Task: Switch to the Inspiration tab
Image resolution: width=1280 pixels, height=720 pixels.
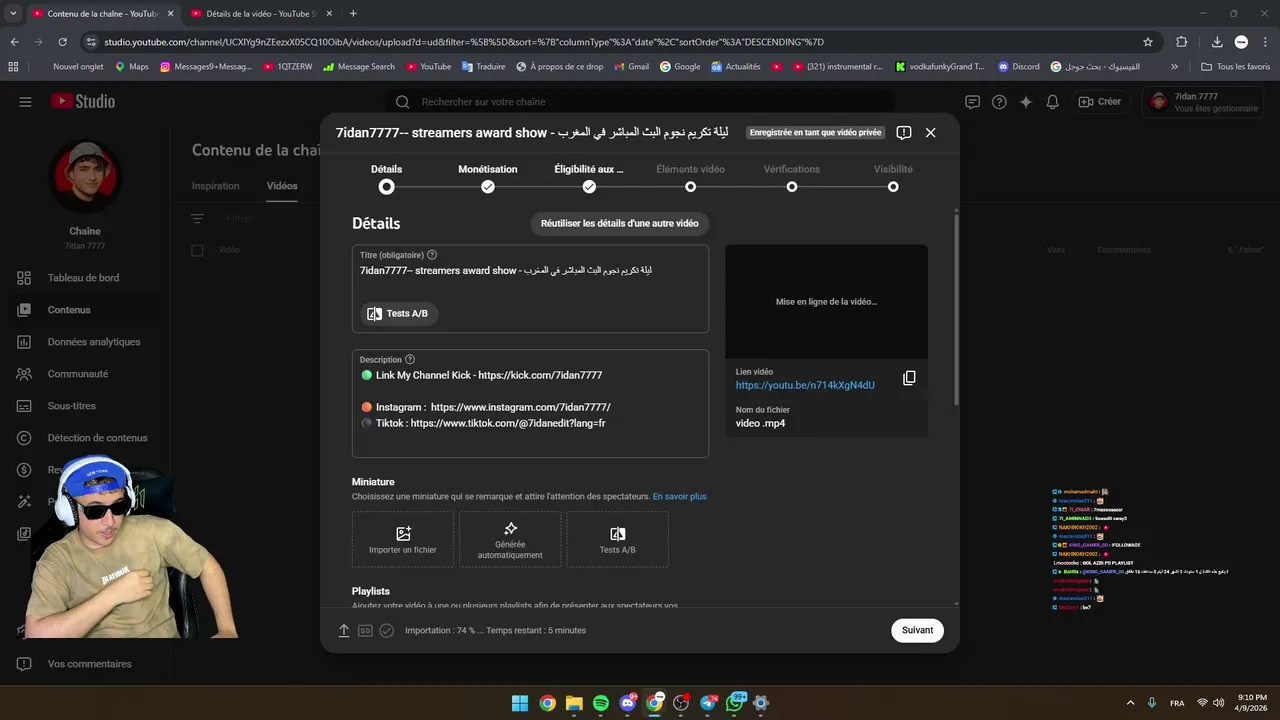Action: (216, 186)
